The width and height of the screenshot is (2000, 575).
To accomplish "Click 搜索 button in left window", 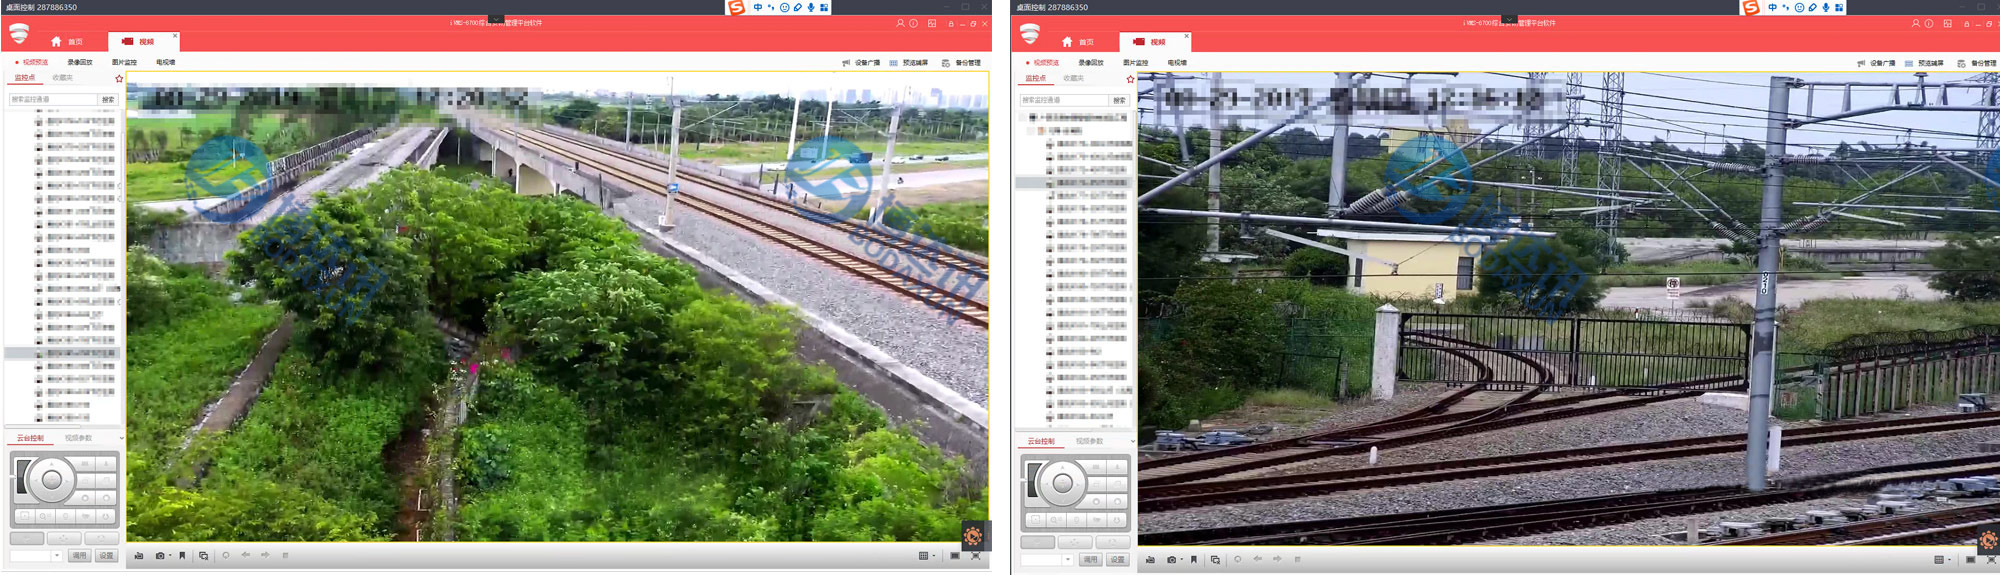I will [108, 99].
